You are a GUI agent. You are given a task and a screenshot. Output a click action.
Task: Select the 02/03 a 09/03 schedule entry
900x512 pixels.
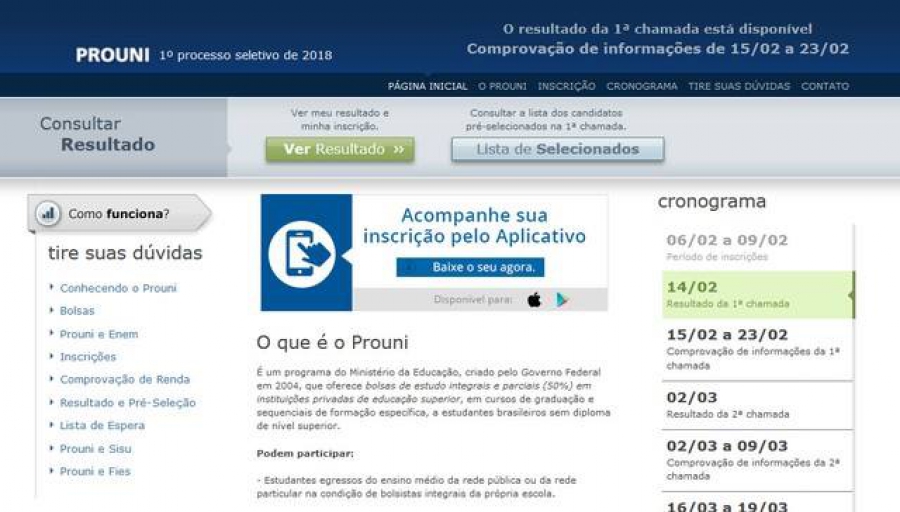(757, 460)
